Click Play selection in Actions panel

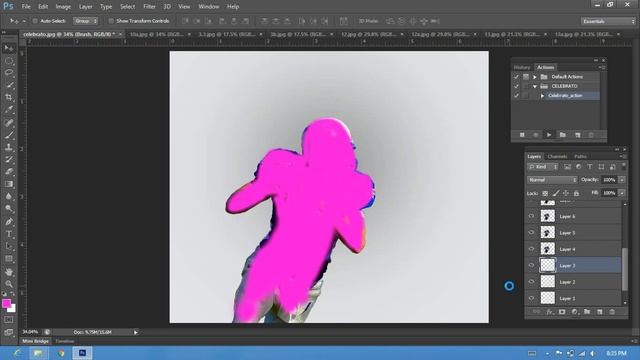click(x=549, y=135)
